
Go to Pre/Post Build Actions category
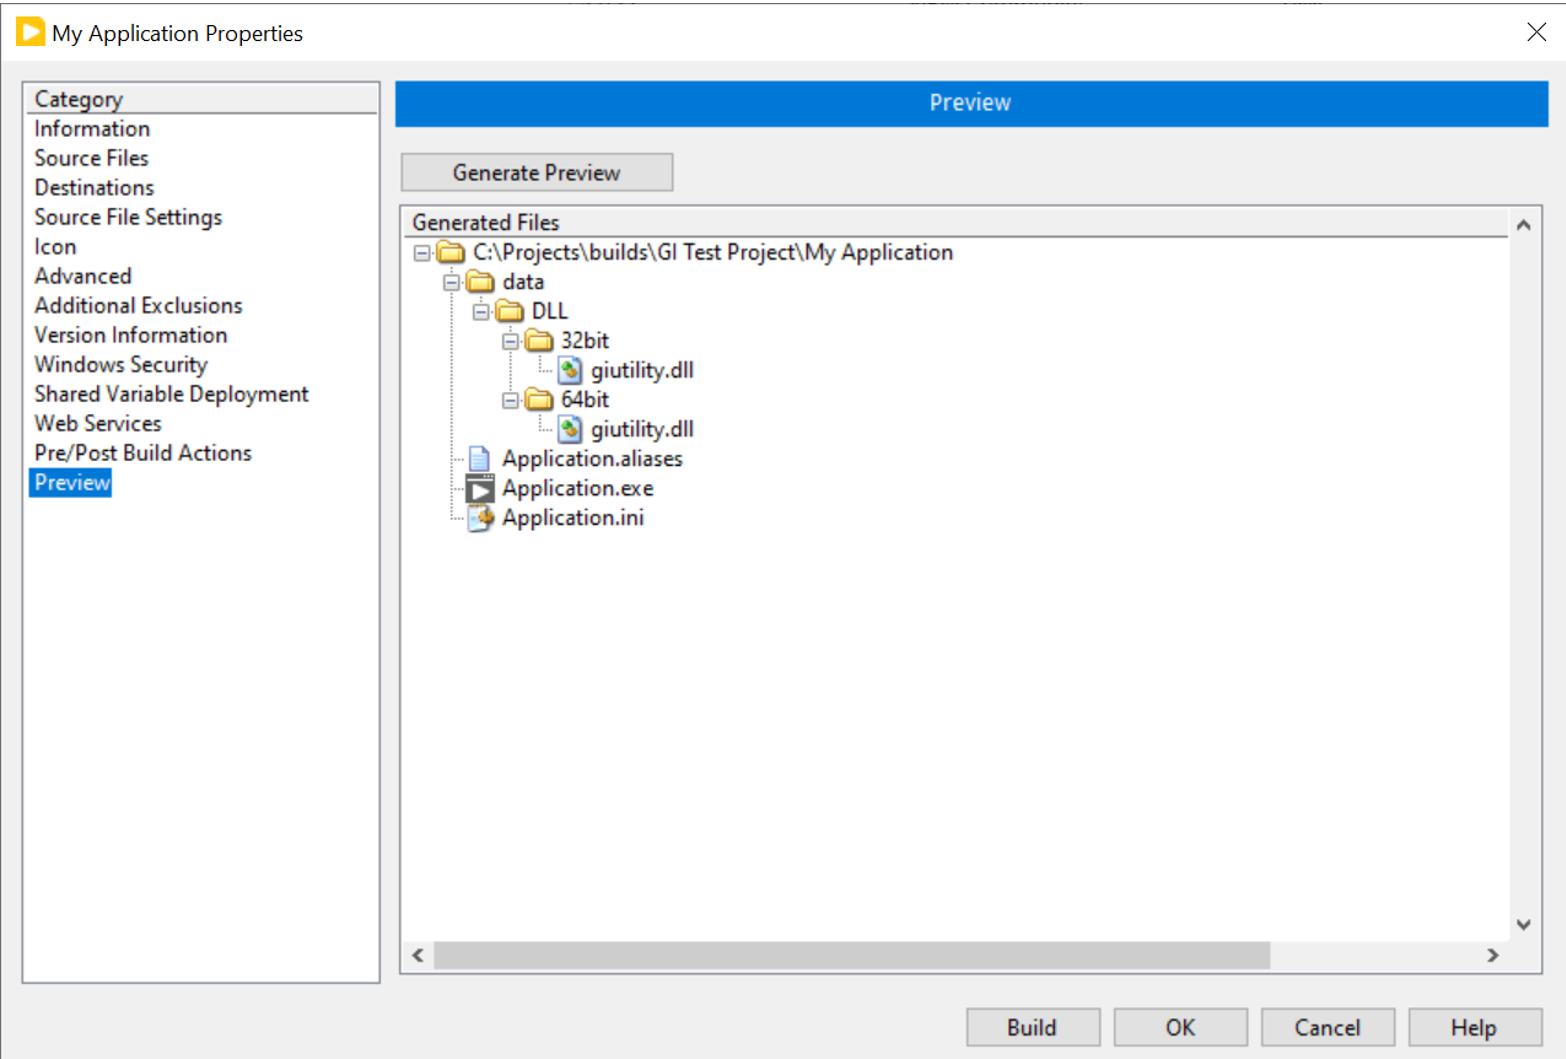143,453
